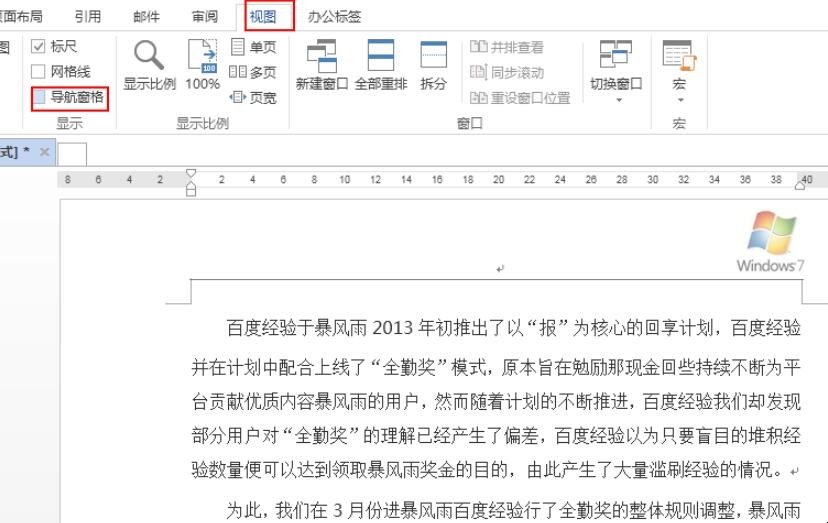Click the first line indent ruler marker
Screen dimensions: 828x523
191,173
